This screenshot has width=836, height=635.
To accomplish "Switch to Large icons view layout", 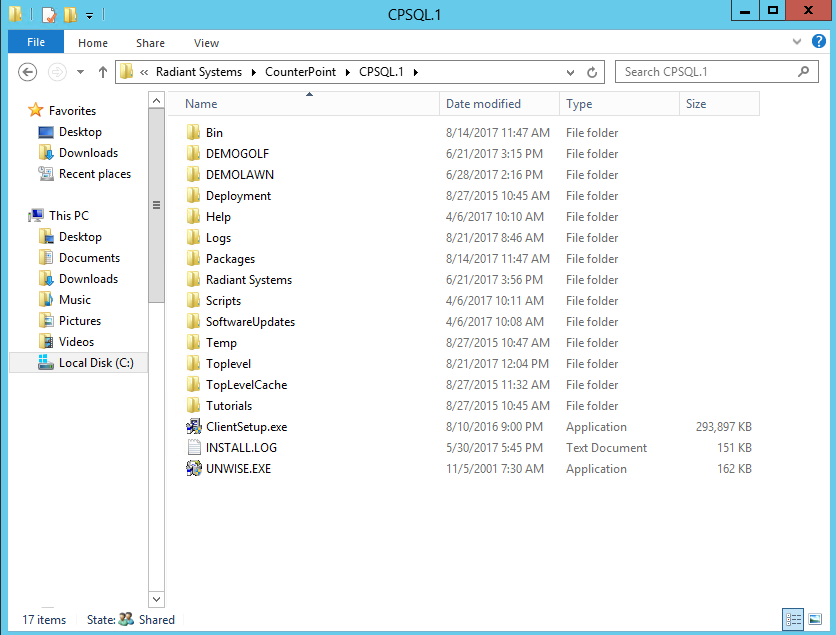I will point(815,619).
